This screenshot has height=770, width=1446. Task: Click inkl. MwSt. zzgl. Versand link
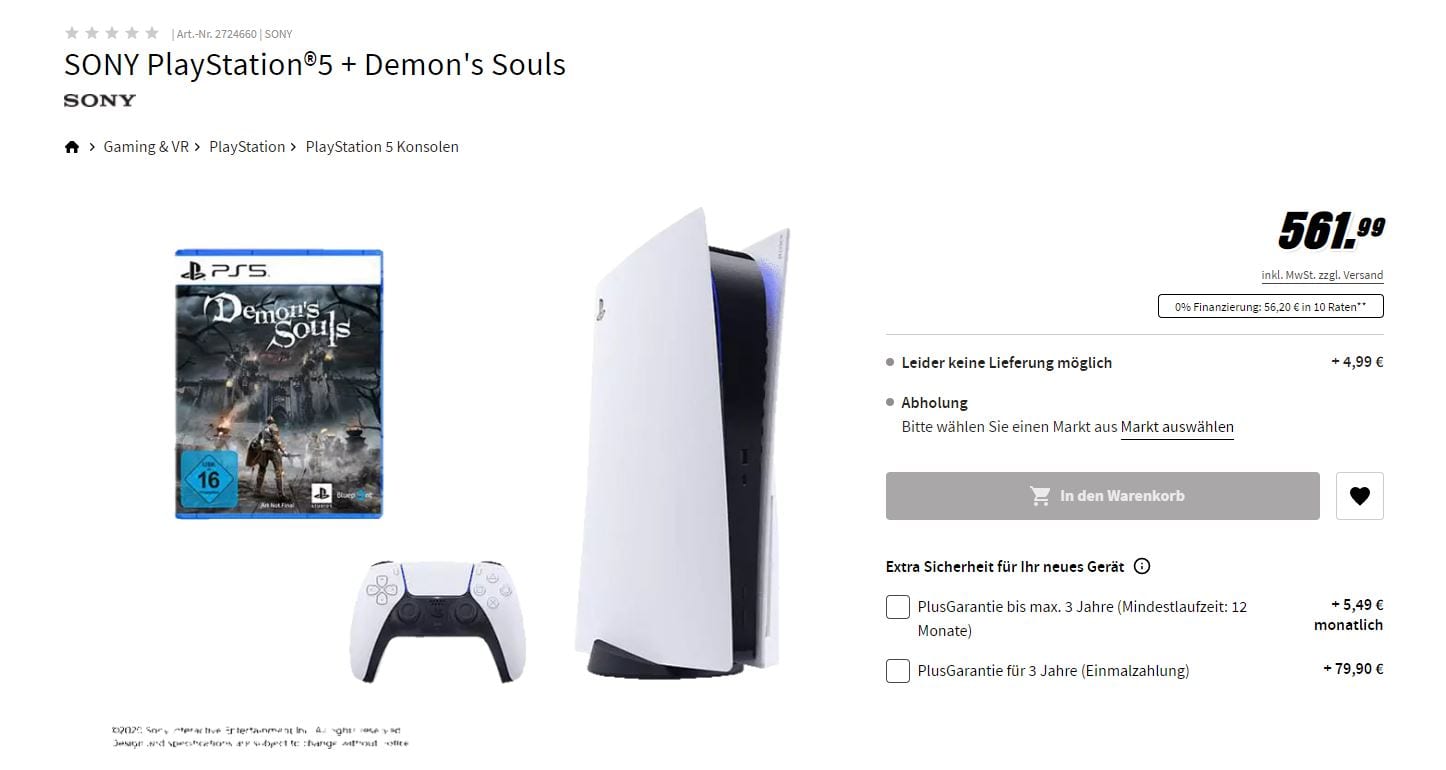[x=1322, y=275]
